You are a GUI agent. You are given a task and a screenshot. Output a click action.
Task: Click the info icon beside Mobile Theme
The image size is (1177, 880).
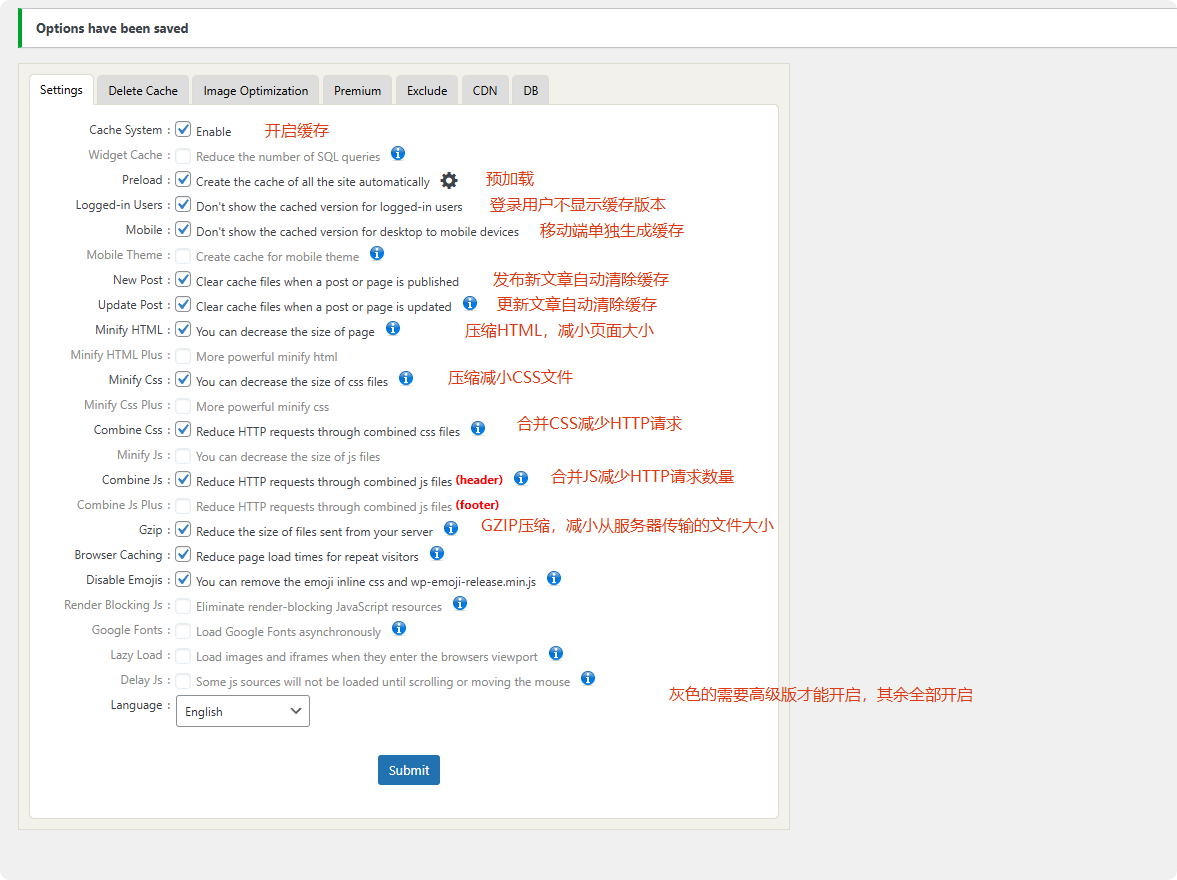(377, 253)
